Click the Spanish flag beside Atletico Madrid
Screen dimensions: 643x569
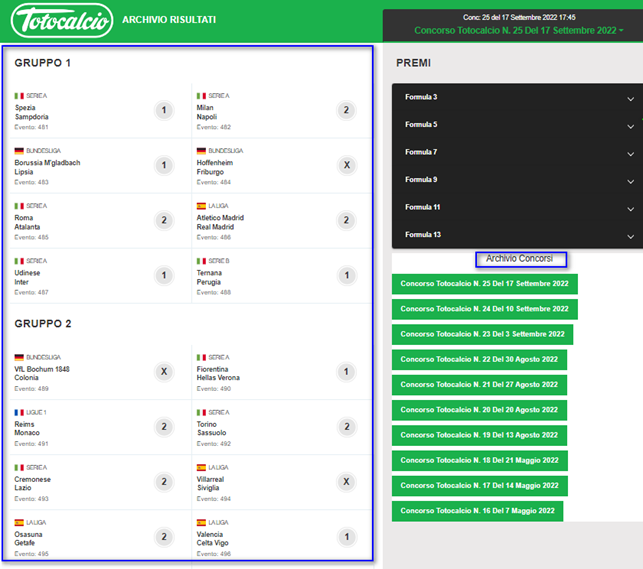coord(201,206)
